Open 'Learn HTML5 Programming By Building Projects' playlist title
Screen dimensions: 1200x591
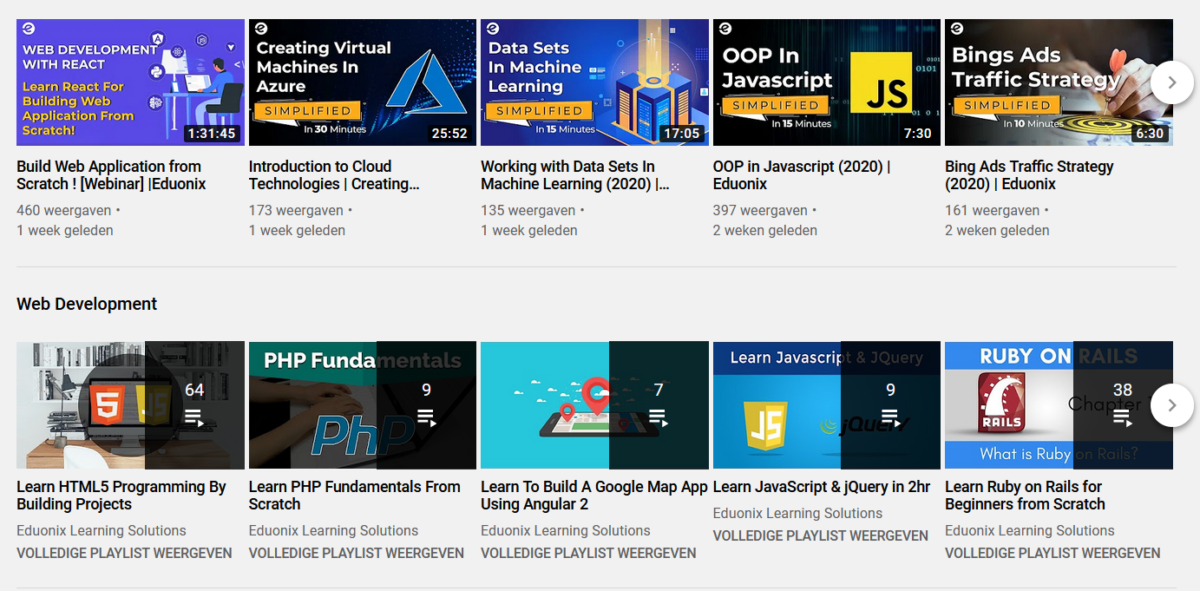[x=122, y=495]
